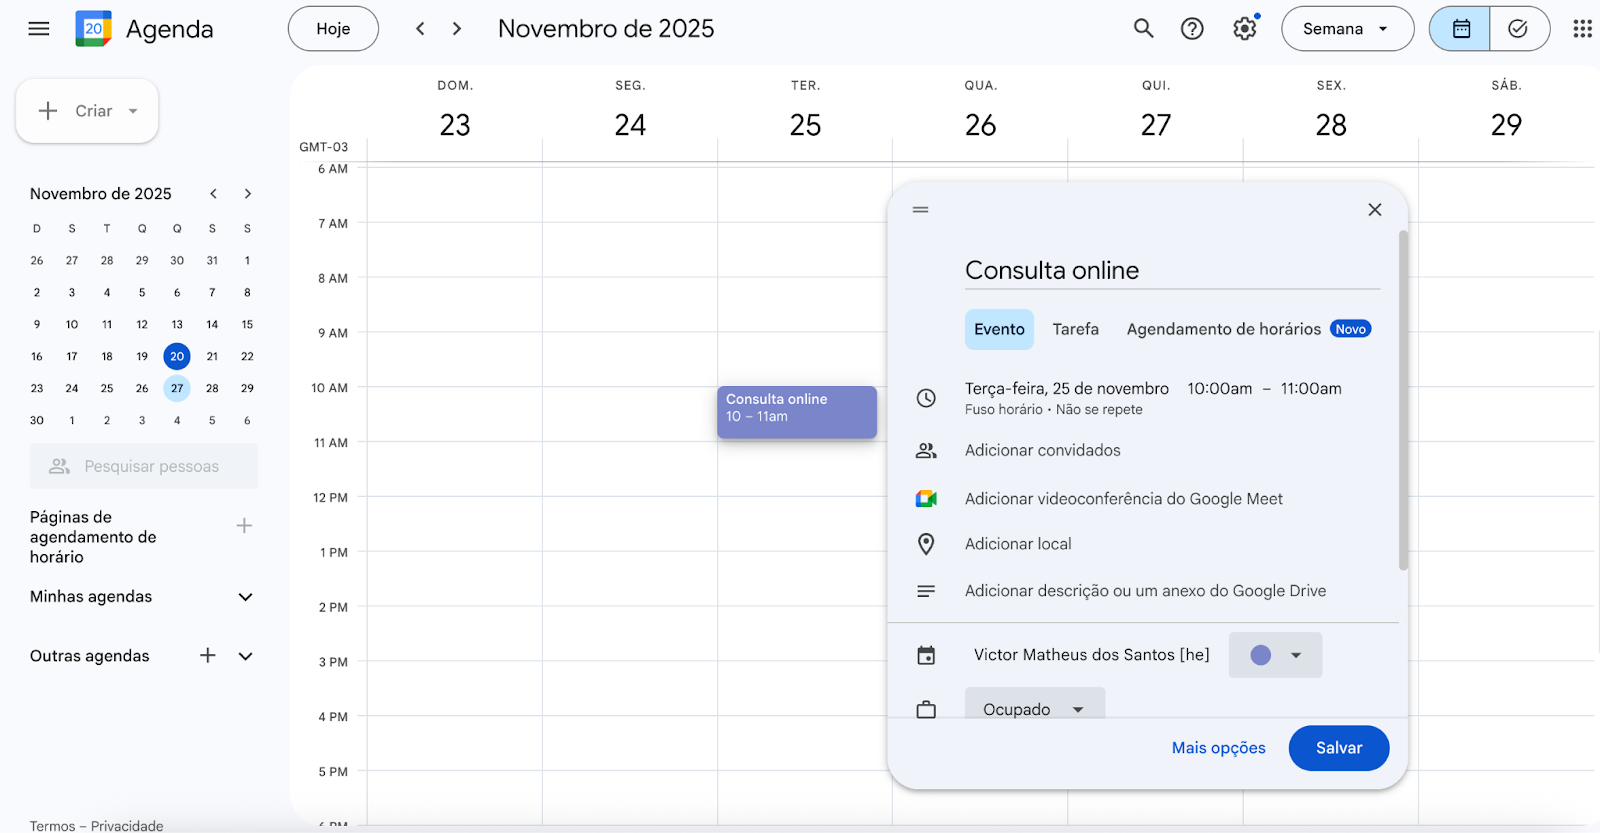Open the Google apps grid

(1582, 29)
